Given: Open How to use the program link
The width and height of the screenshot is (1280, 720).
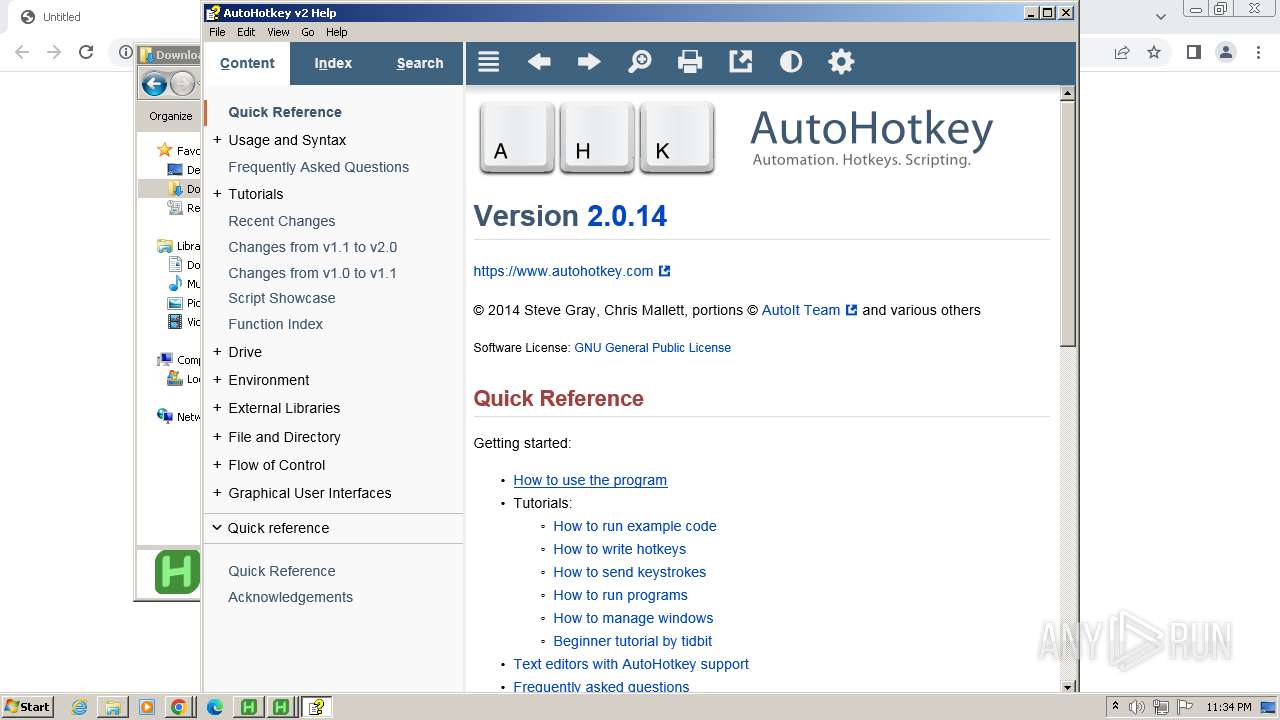Looking at the screenshot, I should coord(590,480).
